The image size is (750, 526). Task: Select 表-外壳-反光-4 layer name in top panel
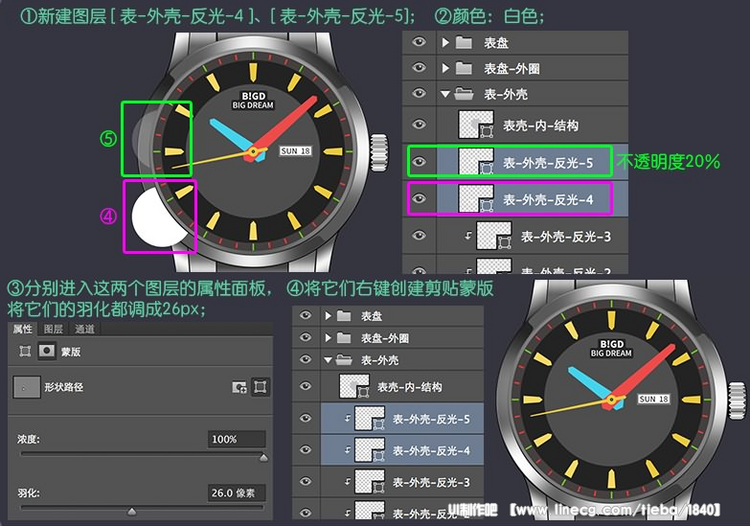(548, 199)
